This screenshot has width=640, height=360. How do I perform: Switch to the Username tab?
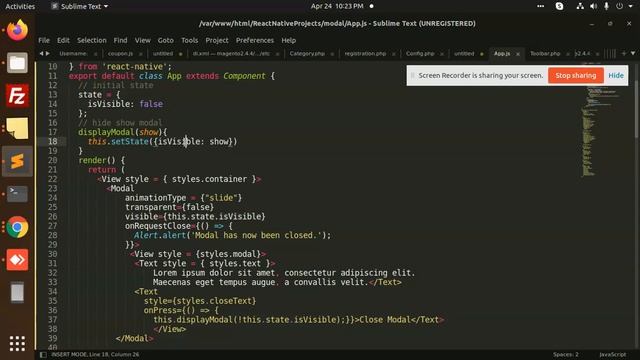coord(73,53)
